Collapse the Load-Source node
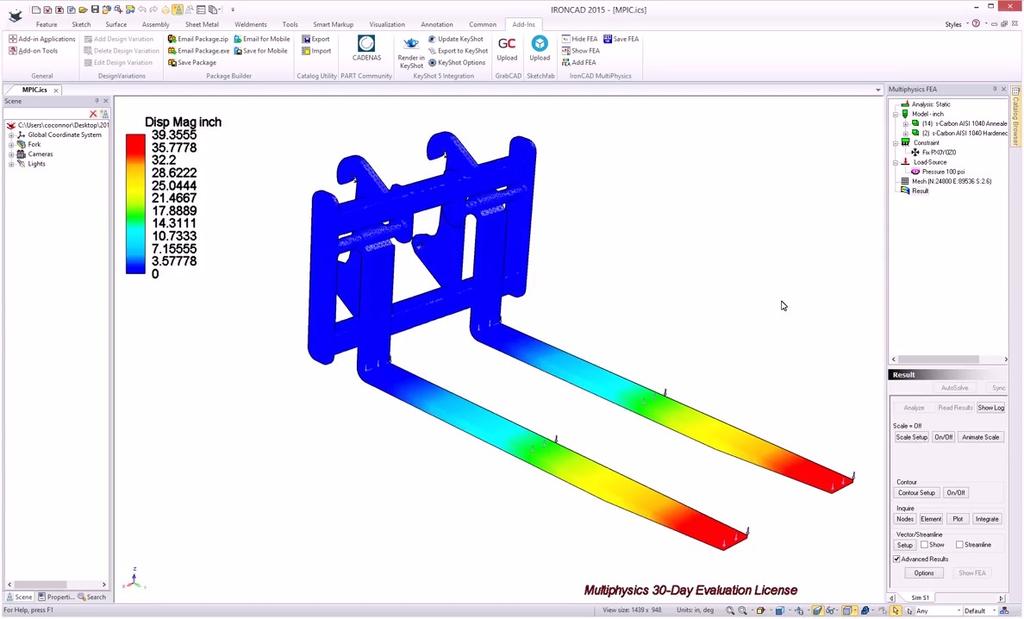 [896, 163]
